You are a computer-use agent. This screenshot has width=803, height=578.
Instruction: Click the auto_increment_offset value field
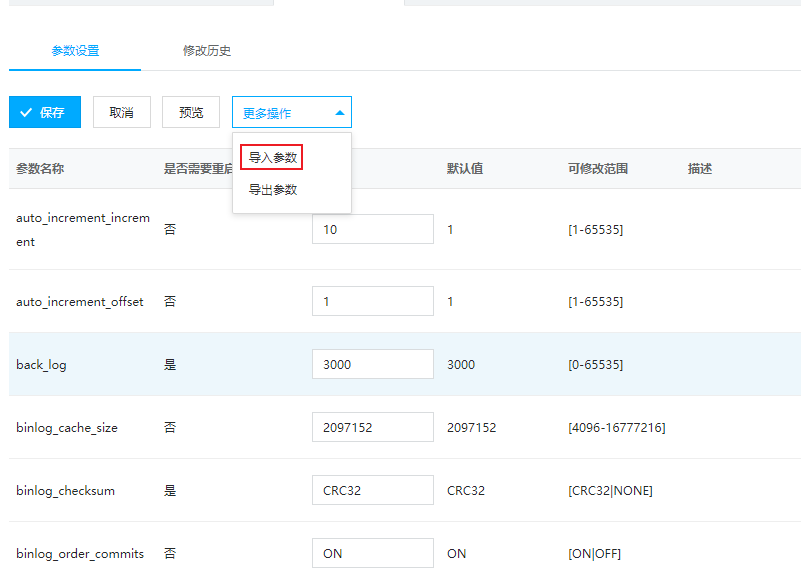pyautogui.click(x=372, y=301)
